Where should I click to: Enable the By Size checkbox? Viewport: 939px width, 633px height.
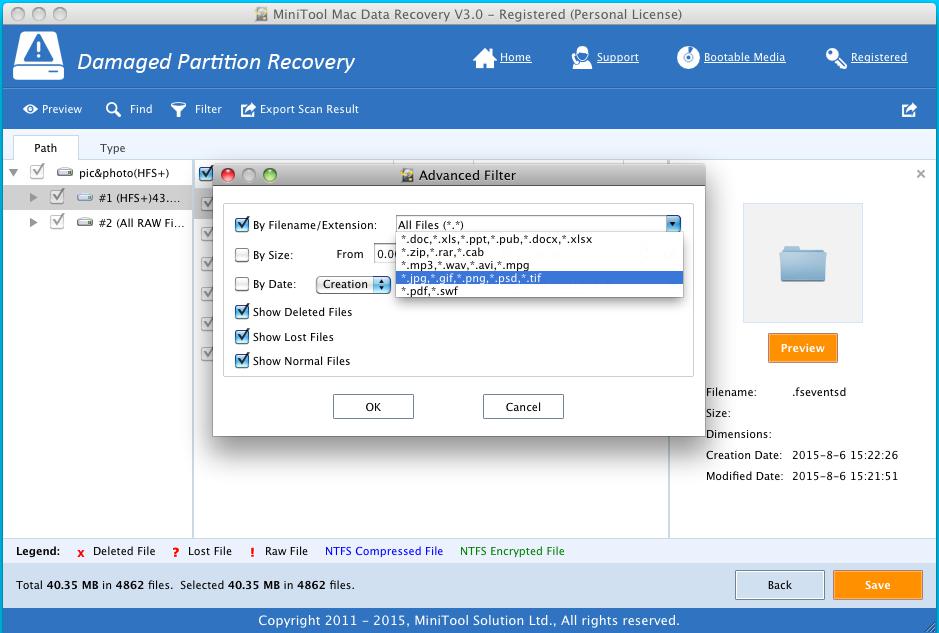tap(242, 255)
